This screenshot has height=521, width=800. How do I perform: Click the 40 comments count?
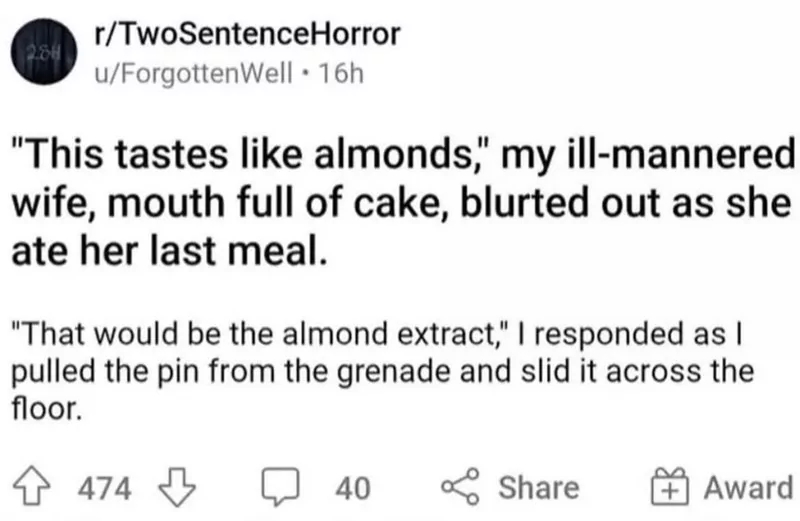(353, 488)
